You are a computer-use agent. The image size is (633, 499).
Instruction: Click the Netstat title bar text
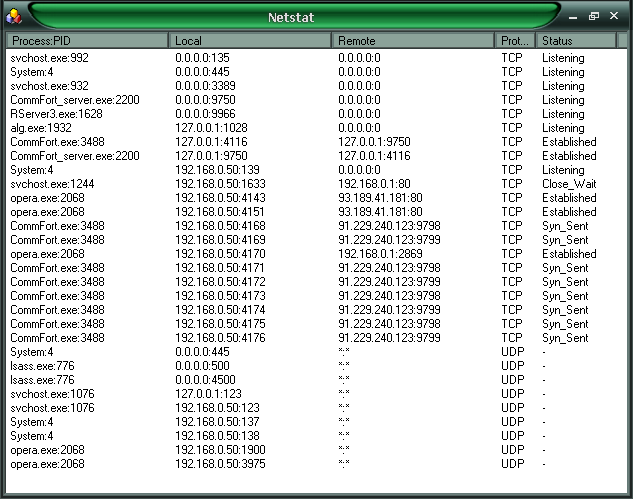coord(292,17)
